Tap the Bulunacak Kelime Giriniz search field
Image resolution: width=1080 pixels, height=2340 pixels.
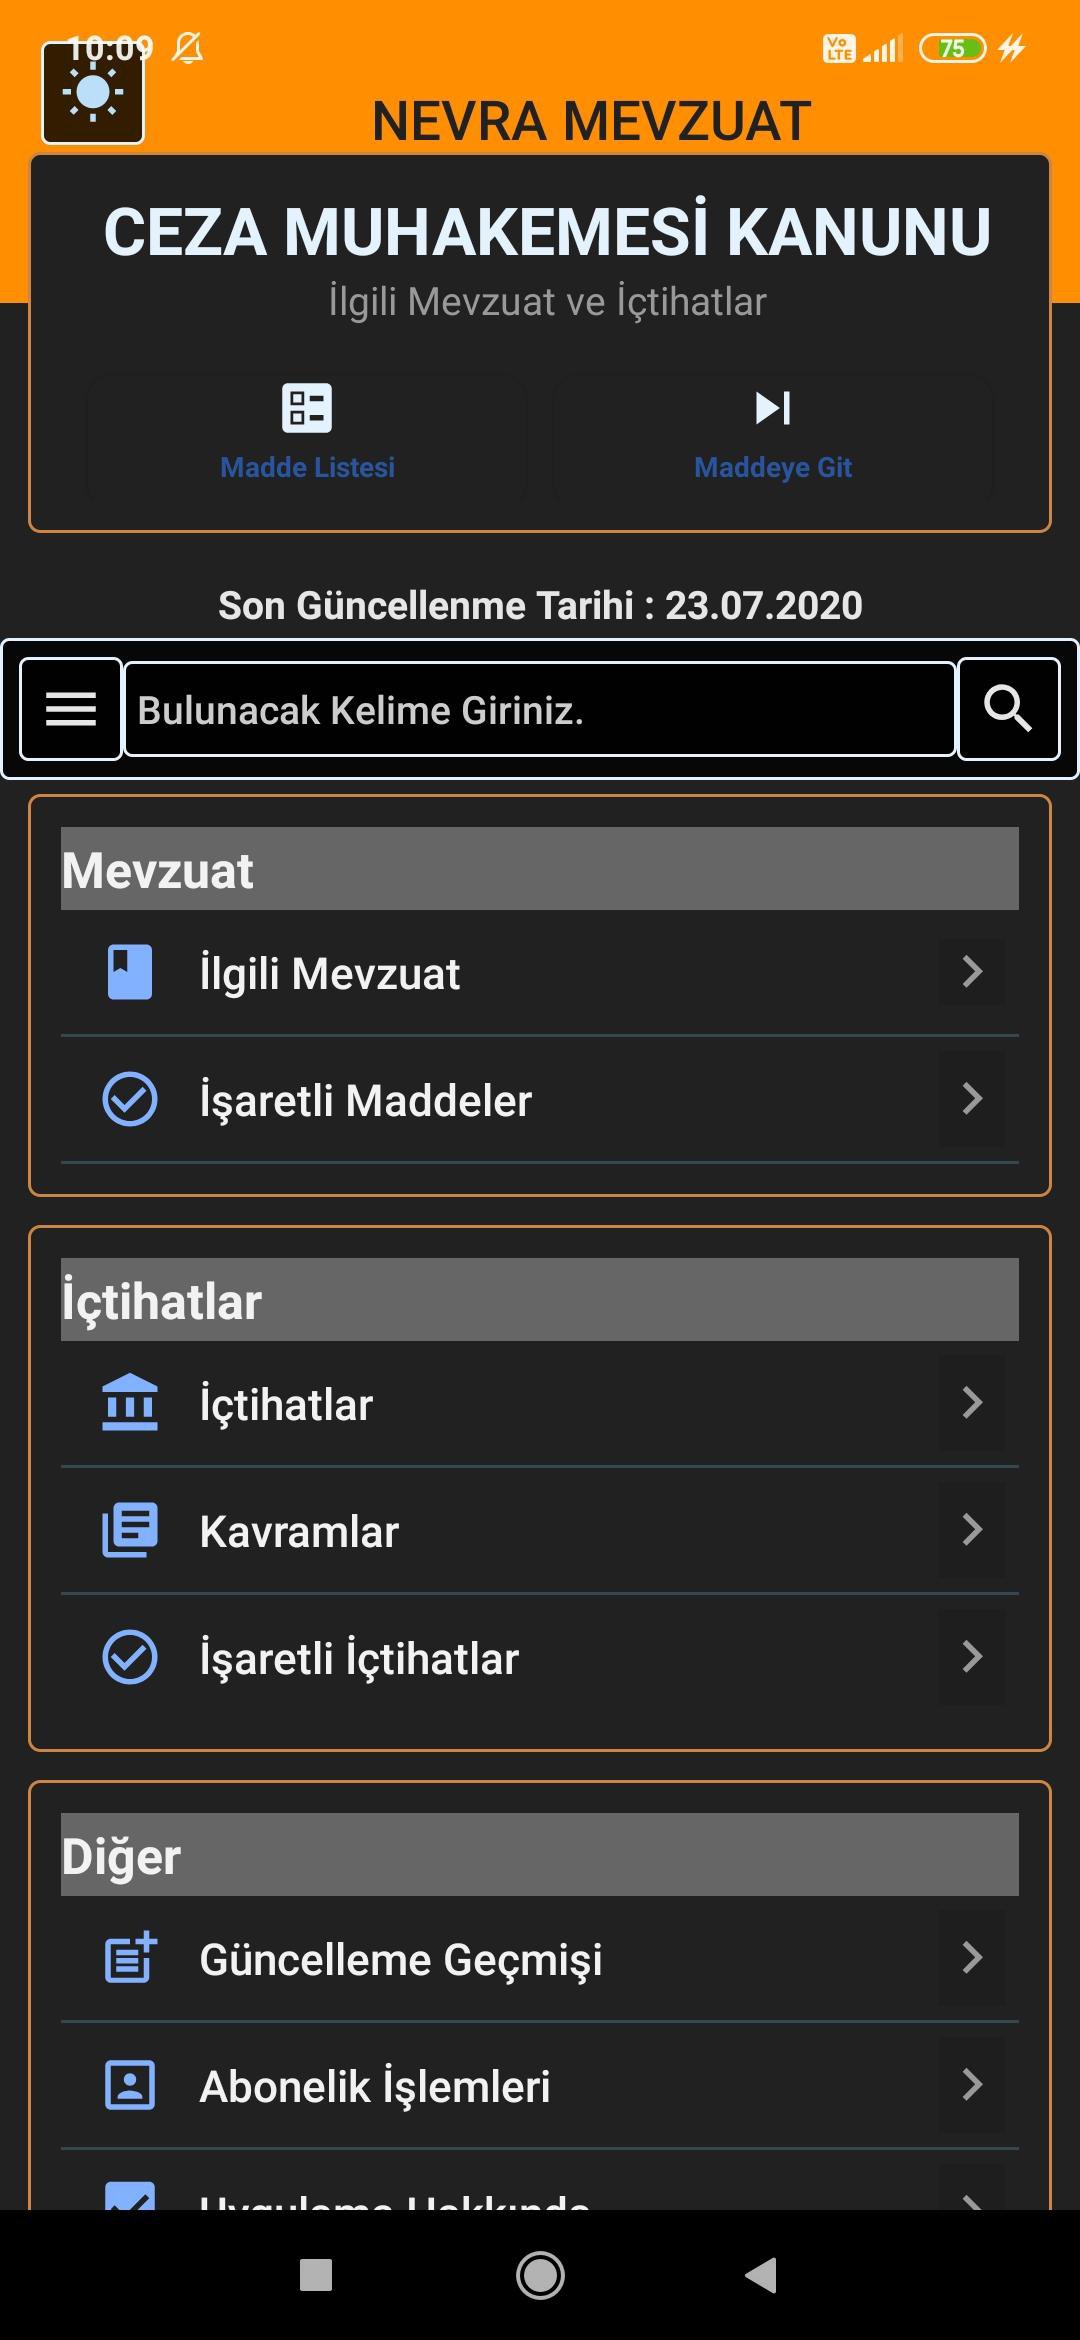click(540, 709)
